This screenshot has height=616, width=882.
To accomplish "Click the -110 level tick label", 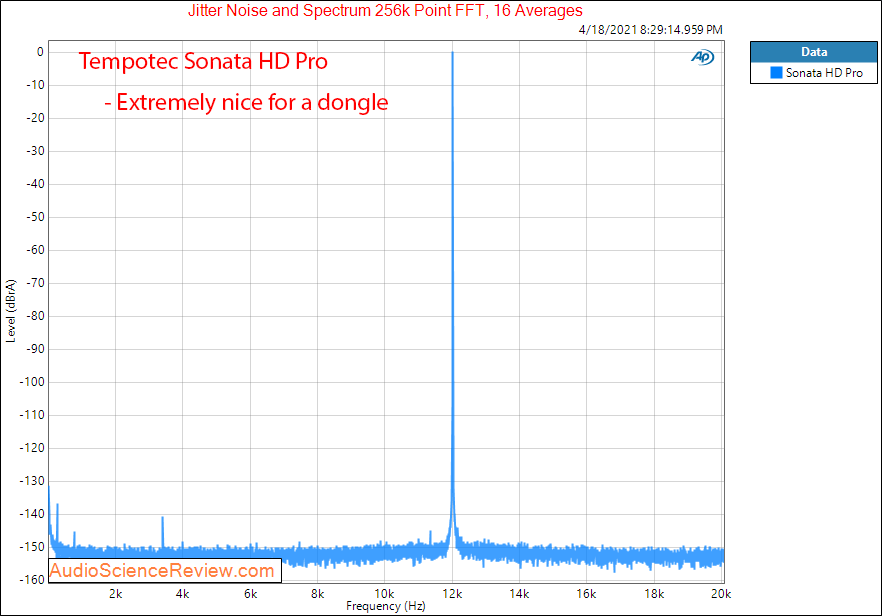I will [x=32, y=415].
